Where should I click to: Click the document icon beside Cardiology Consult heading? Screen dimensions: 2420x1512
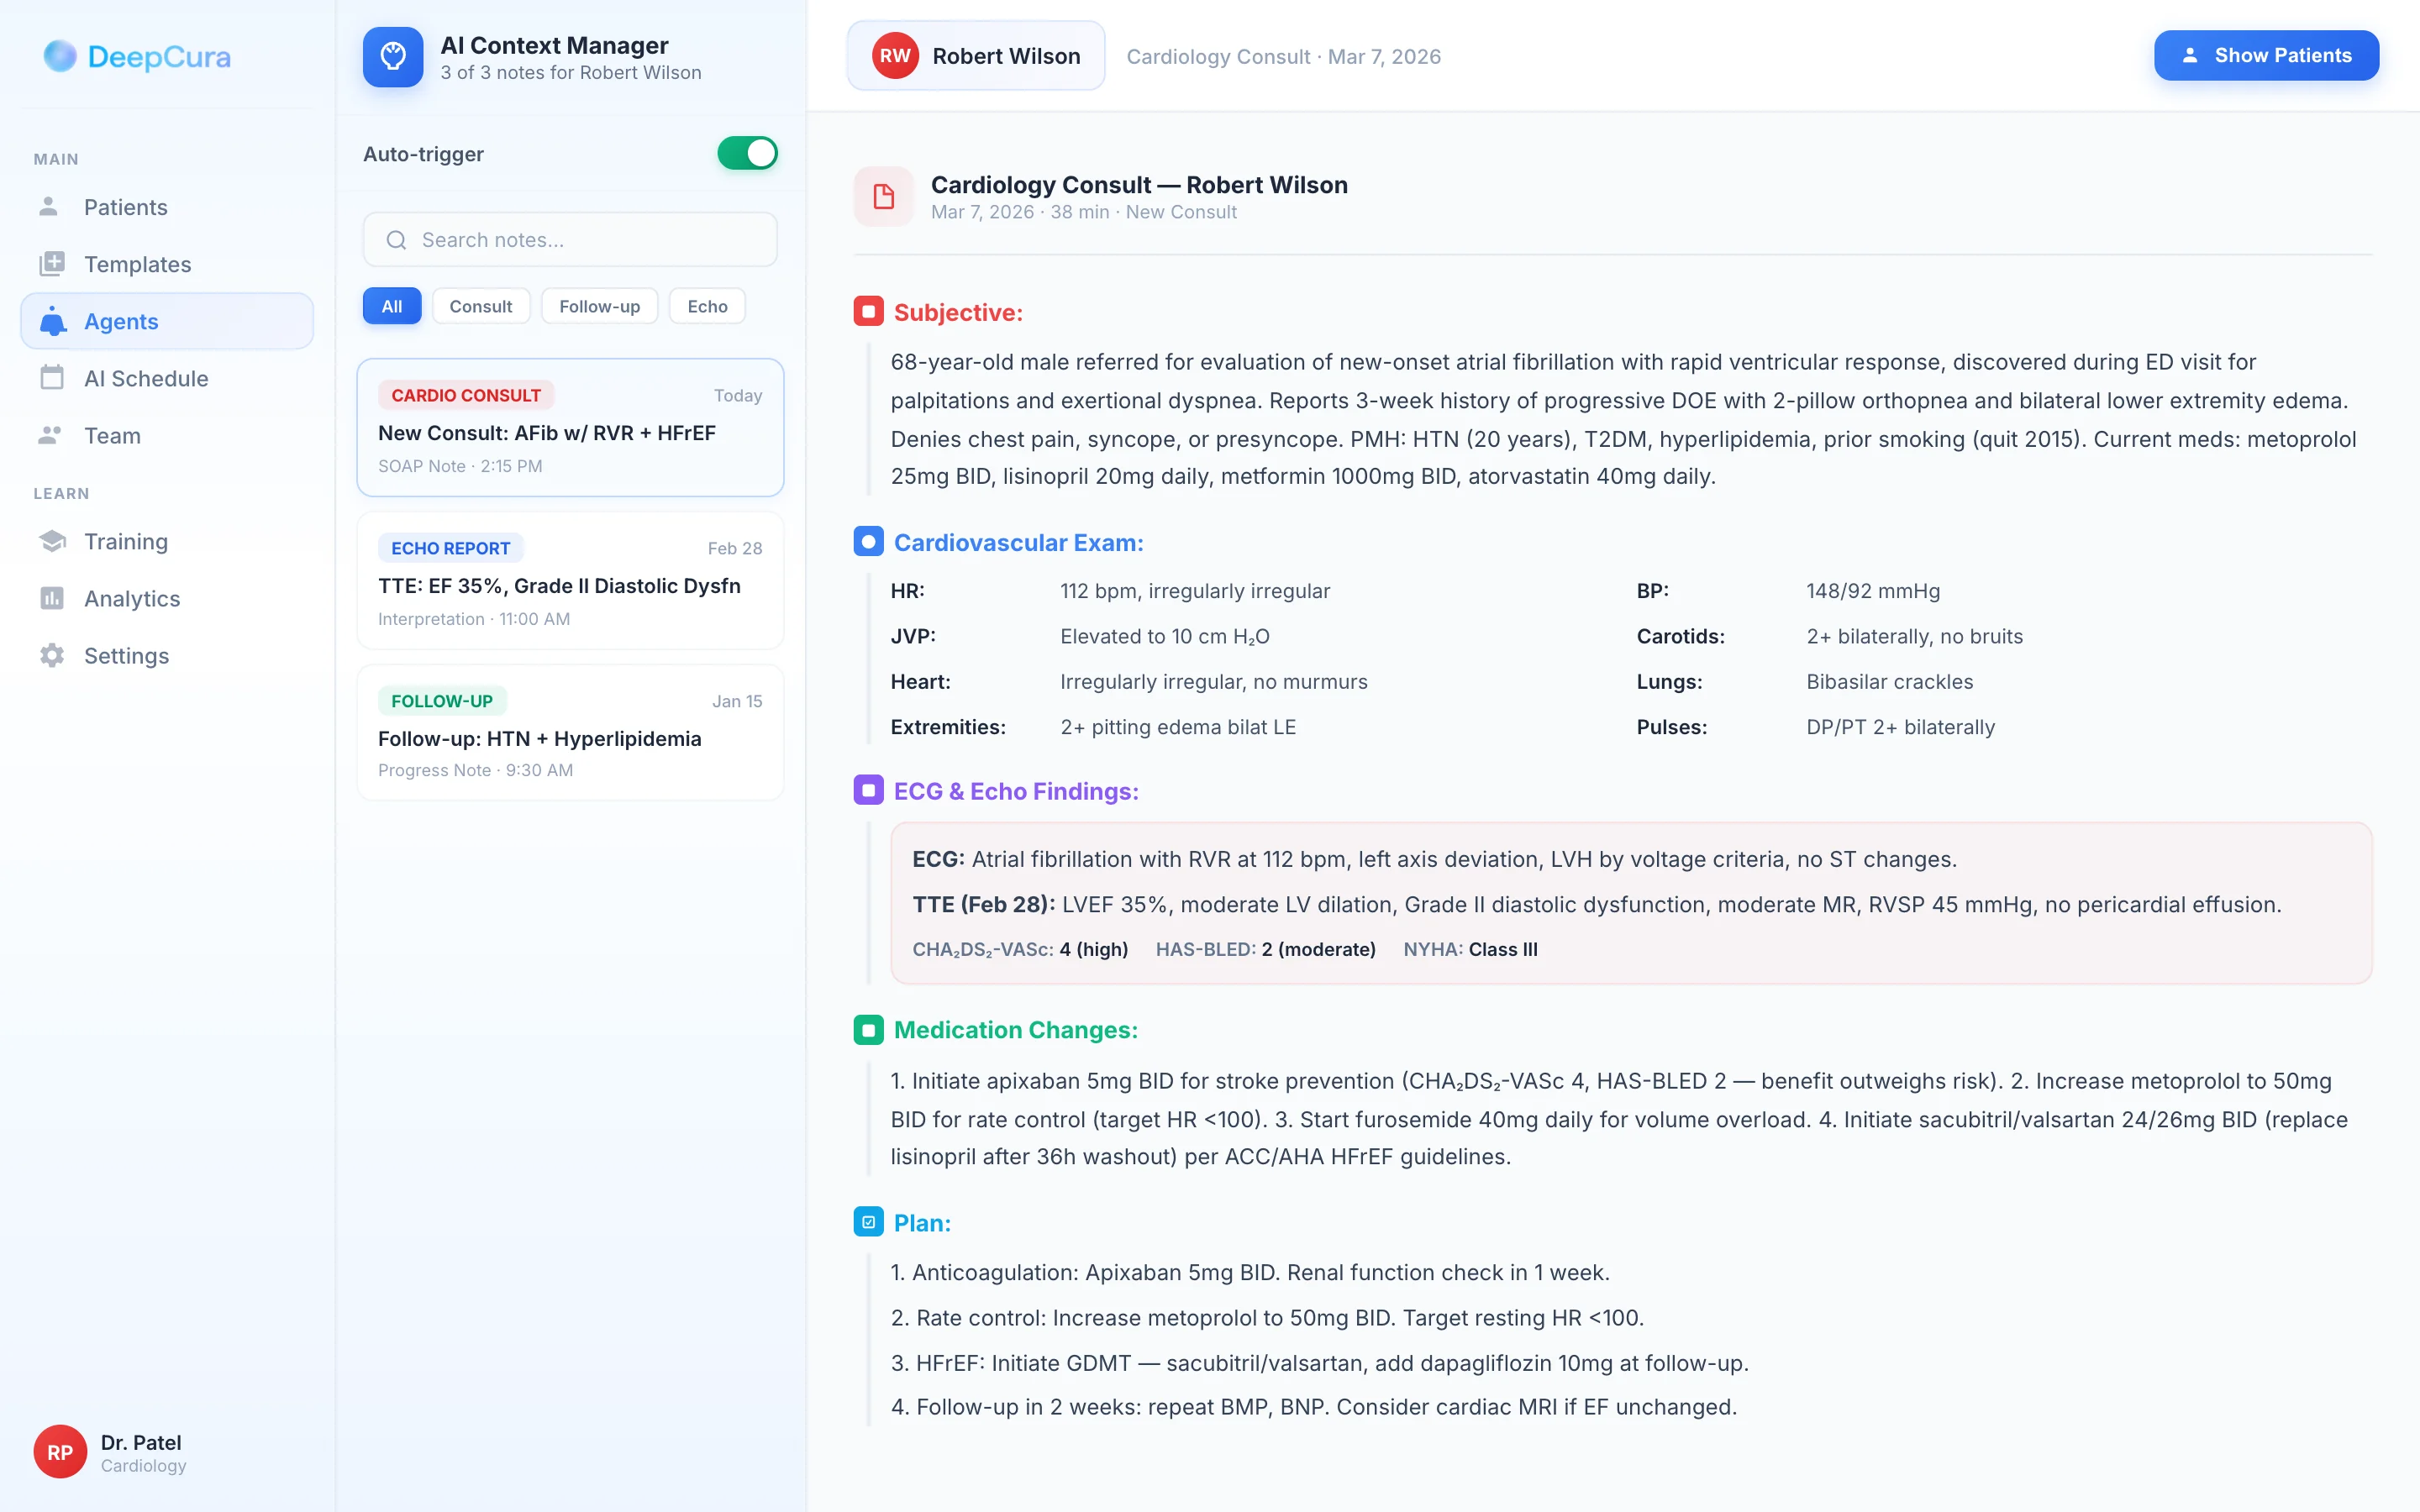point(883,196)
